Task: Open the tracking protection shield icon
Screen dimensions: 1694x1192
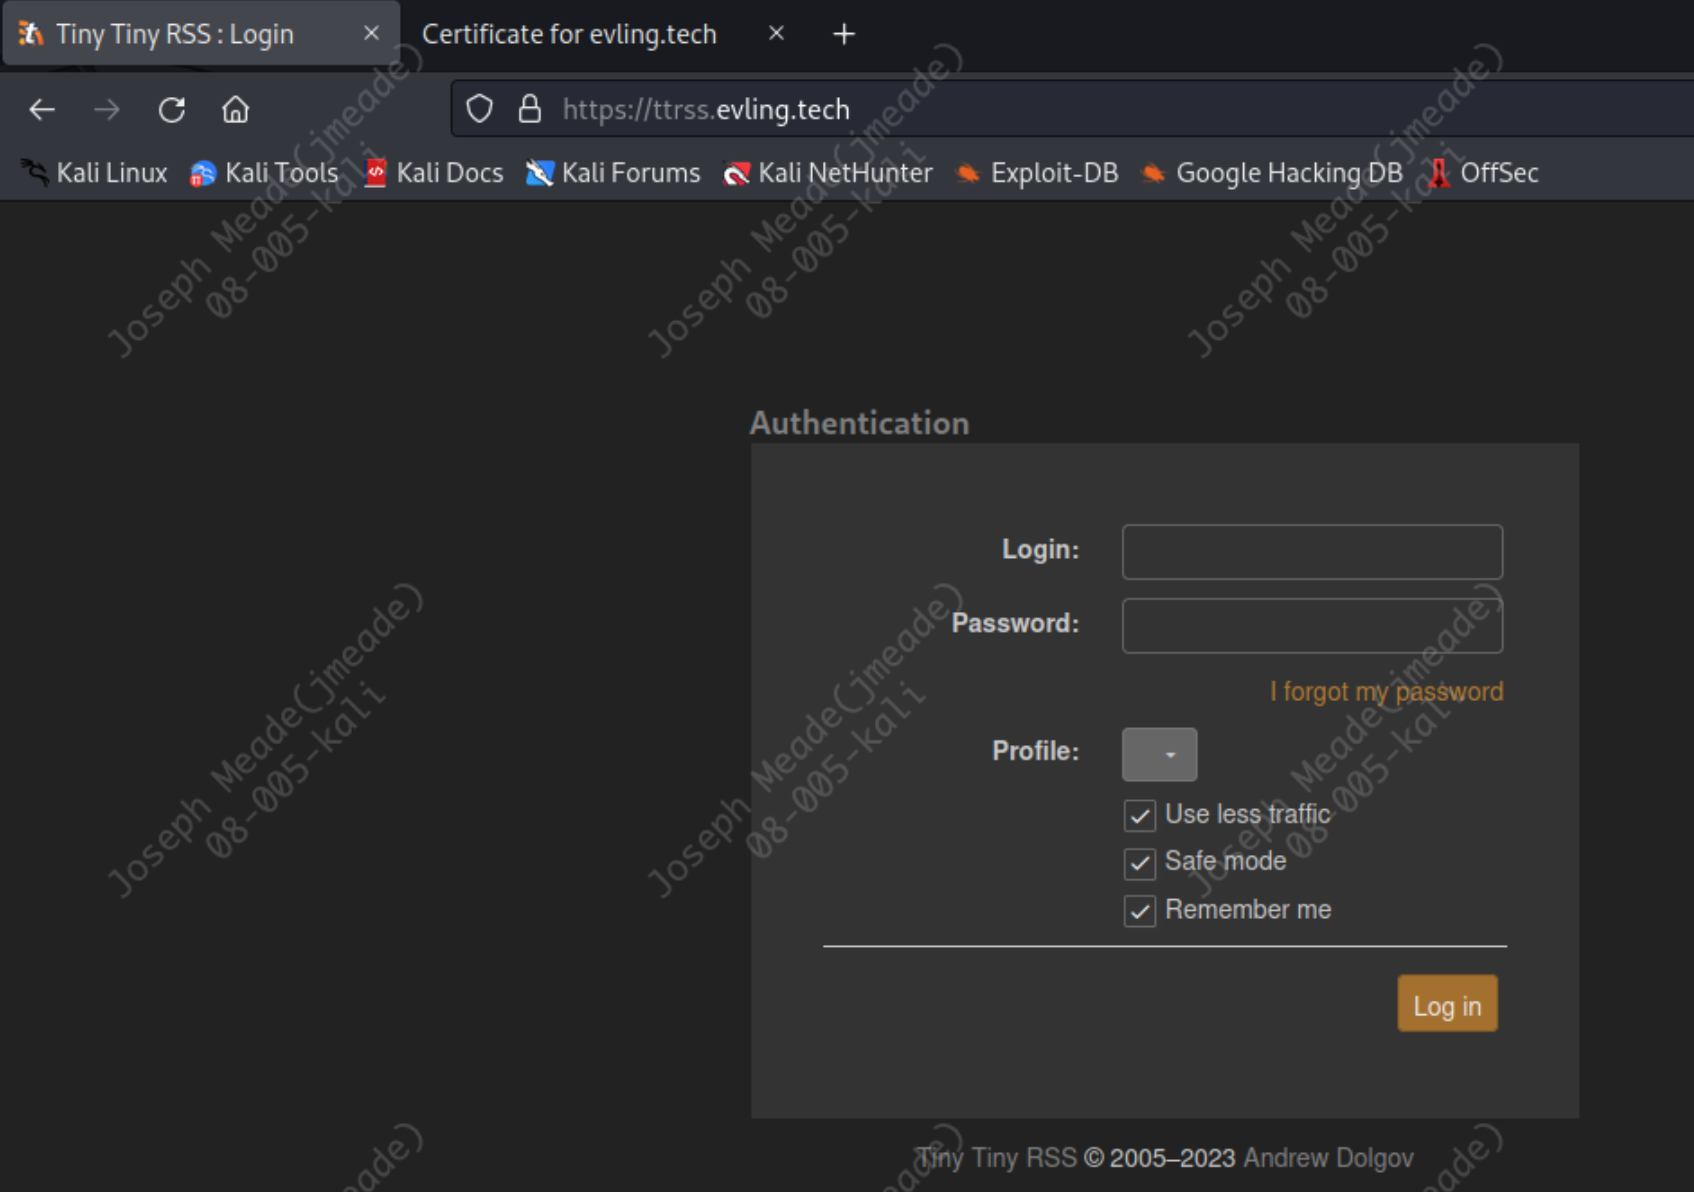Action: point(480,109)
